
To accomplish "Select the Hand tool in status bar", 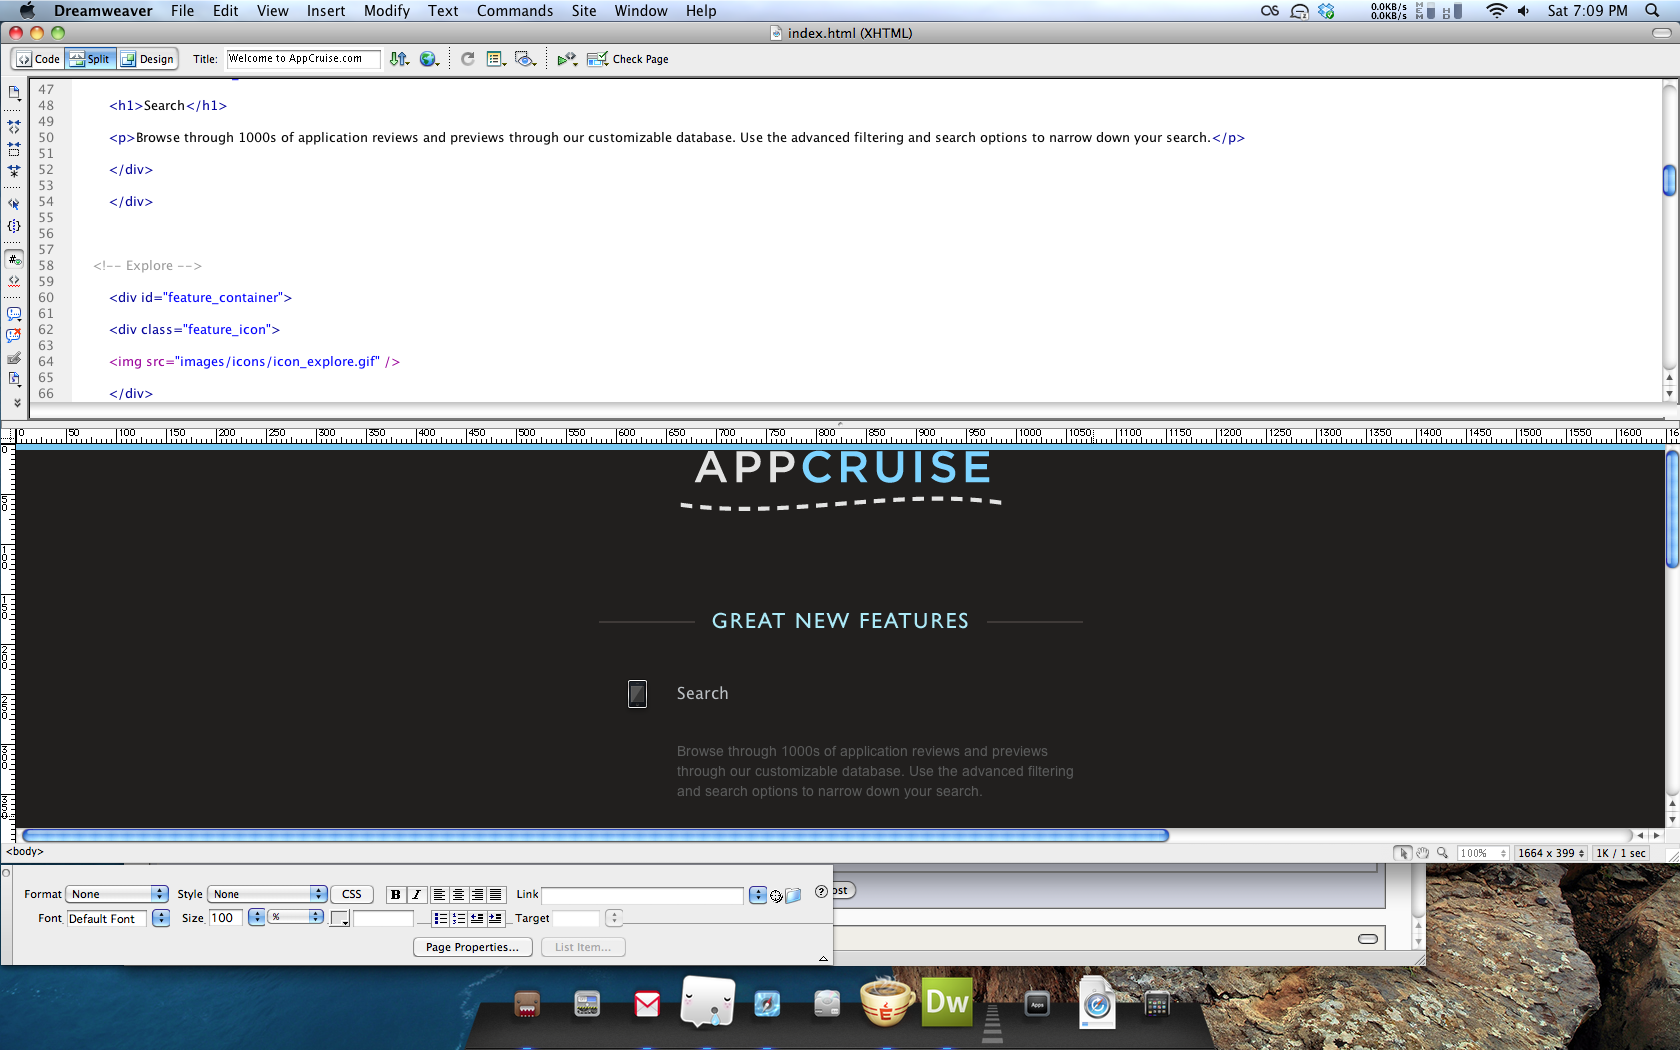I will [1422, 853].
